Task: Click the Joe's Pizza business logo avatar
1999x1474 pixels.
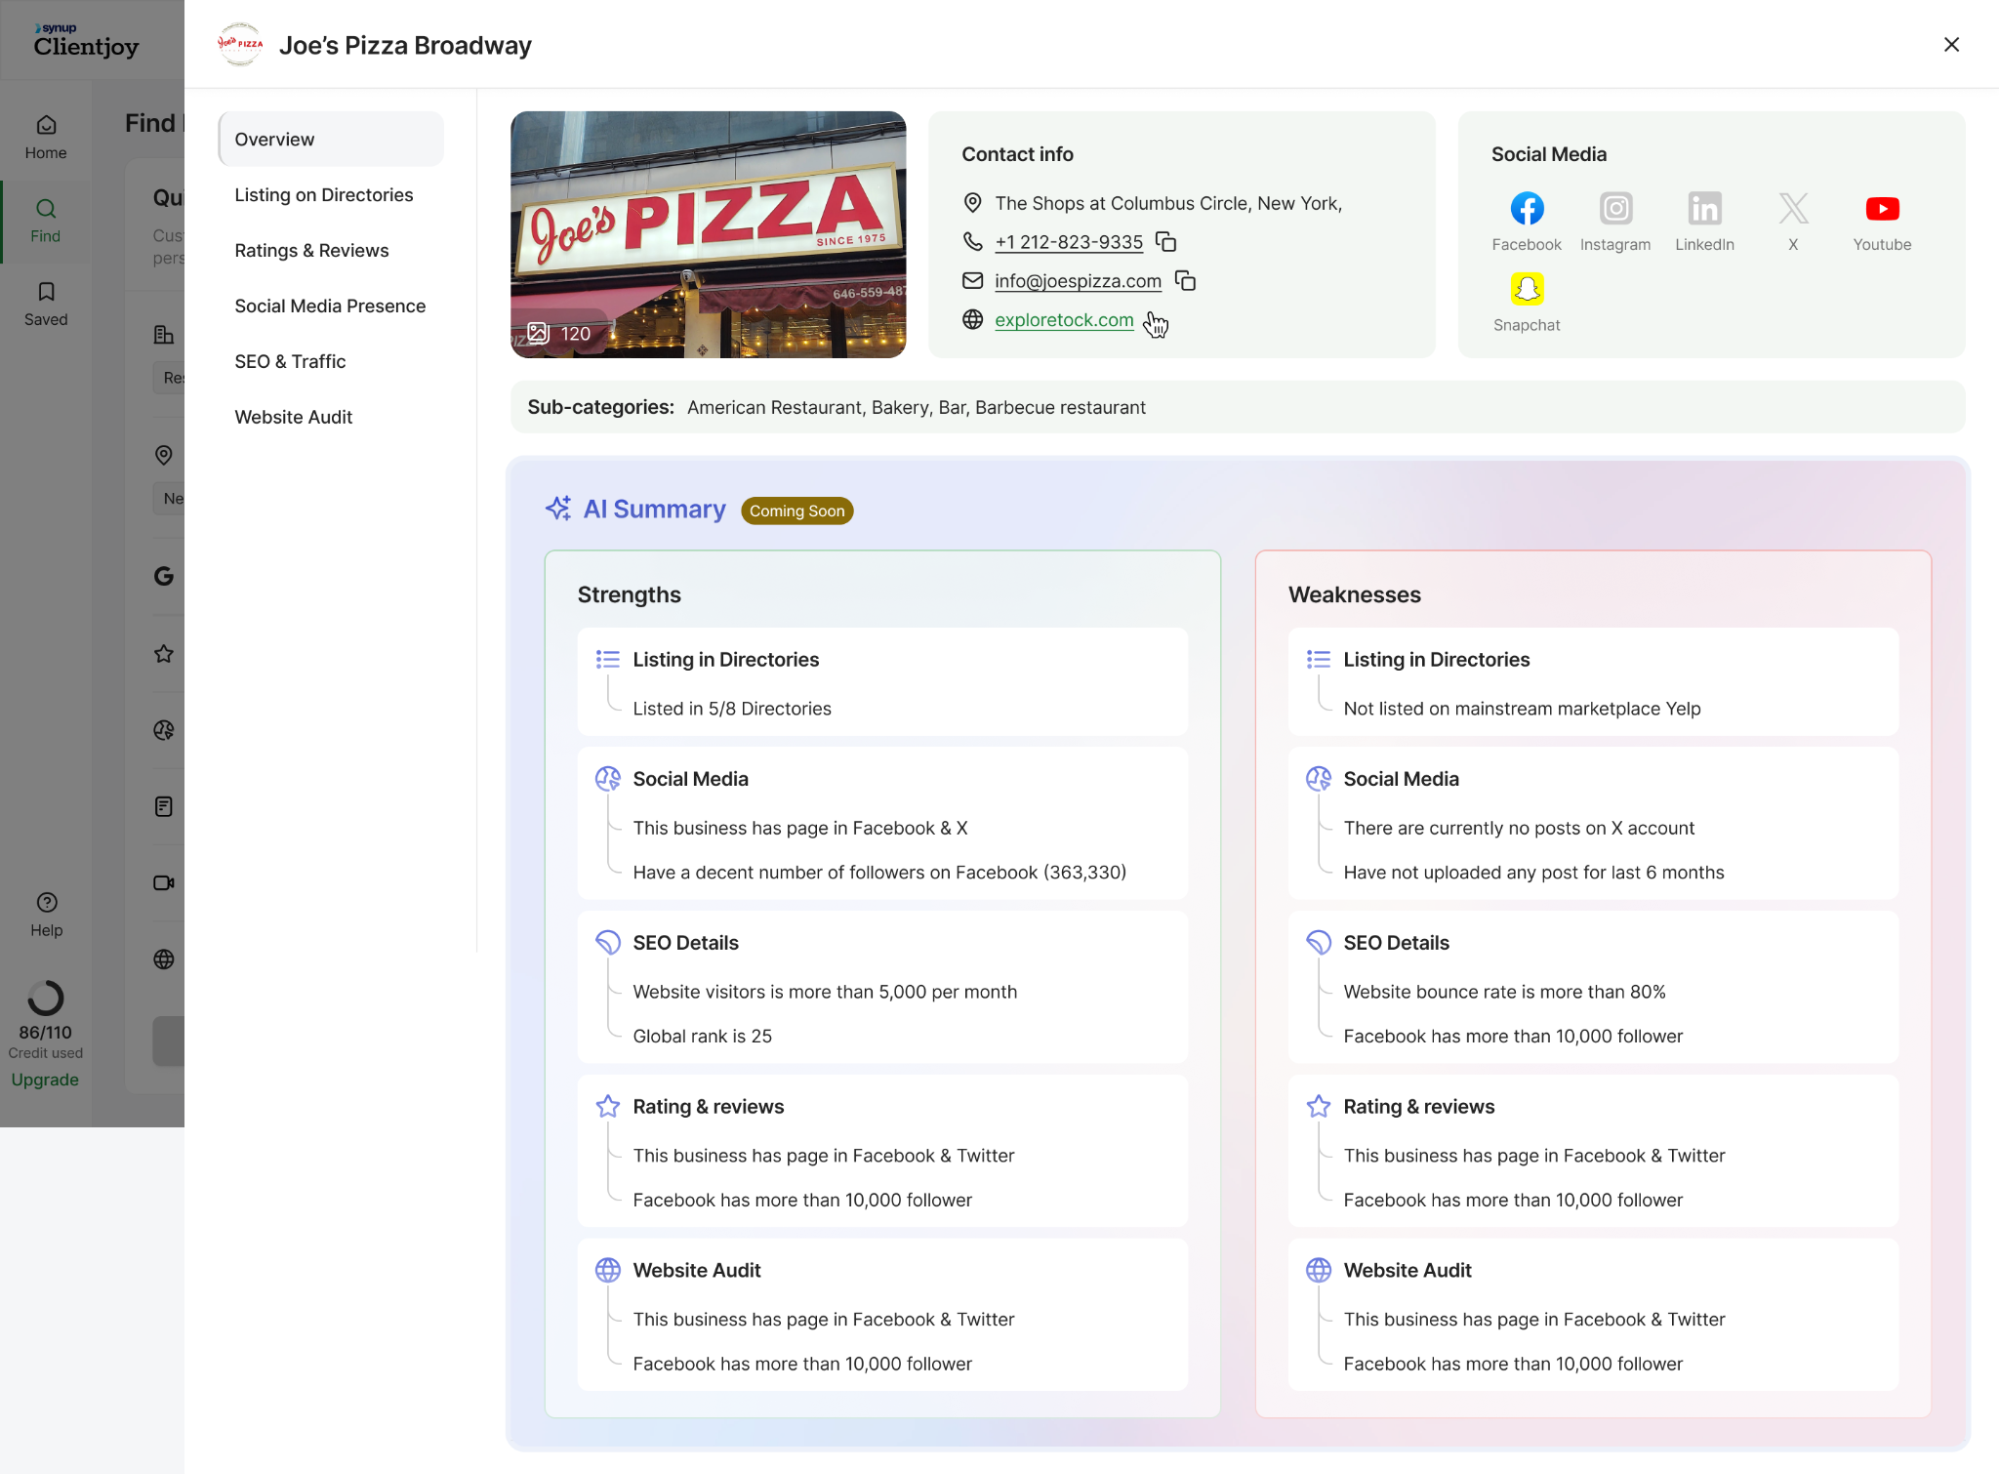Action: point(240,44)
